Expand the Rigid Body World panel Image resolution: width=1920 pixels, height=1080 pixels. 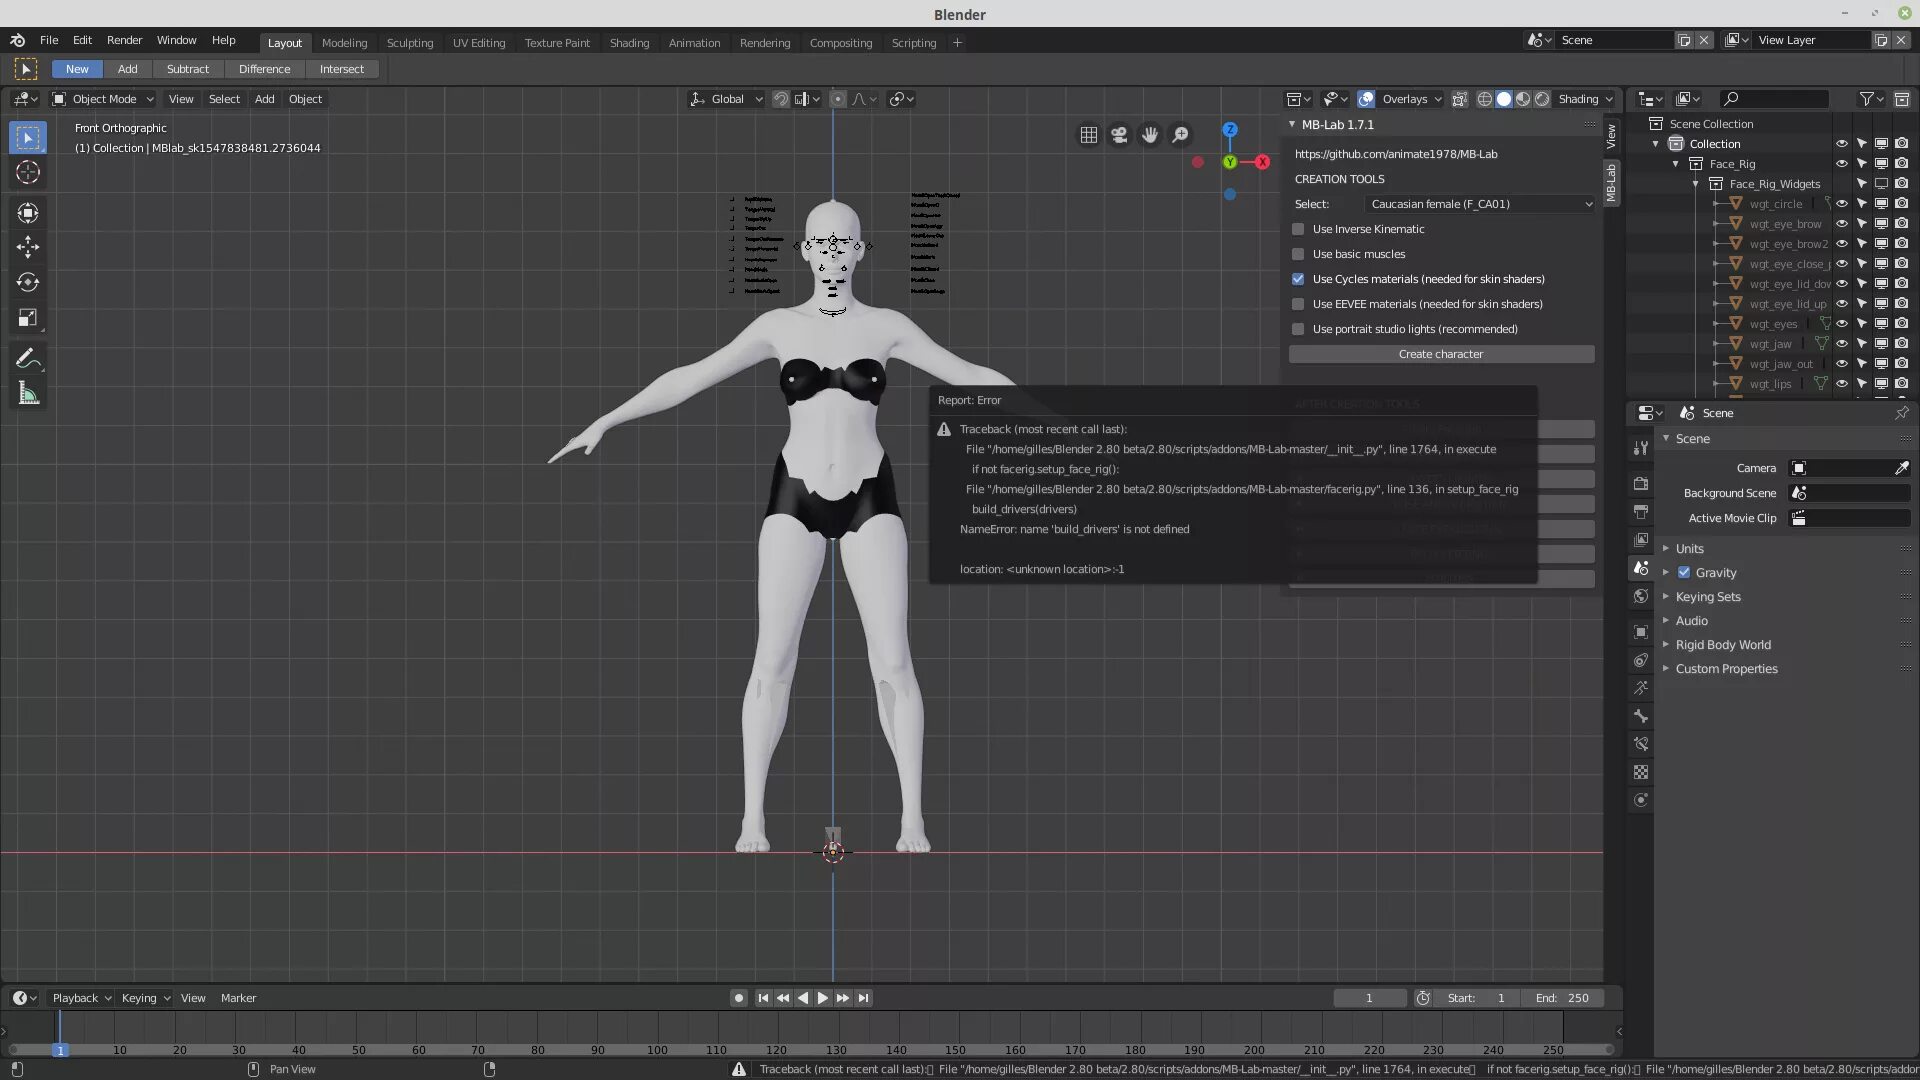tap(1722, 645)
